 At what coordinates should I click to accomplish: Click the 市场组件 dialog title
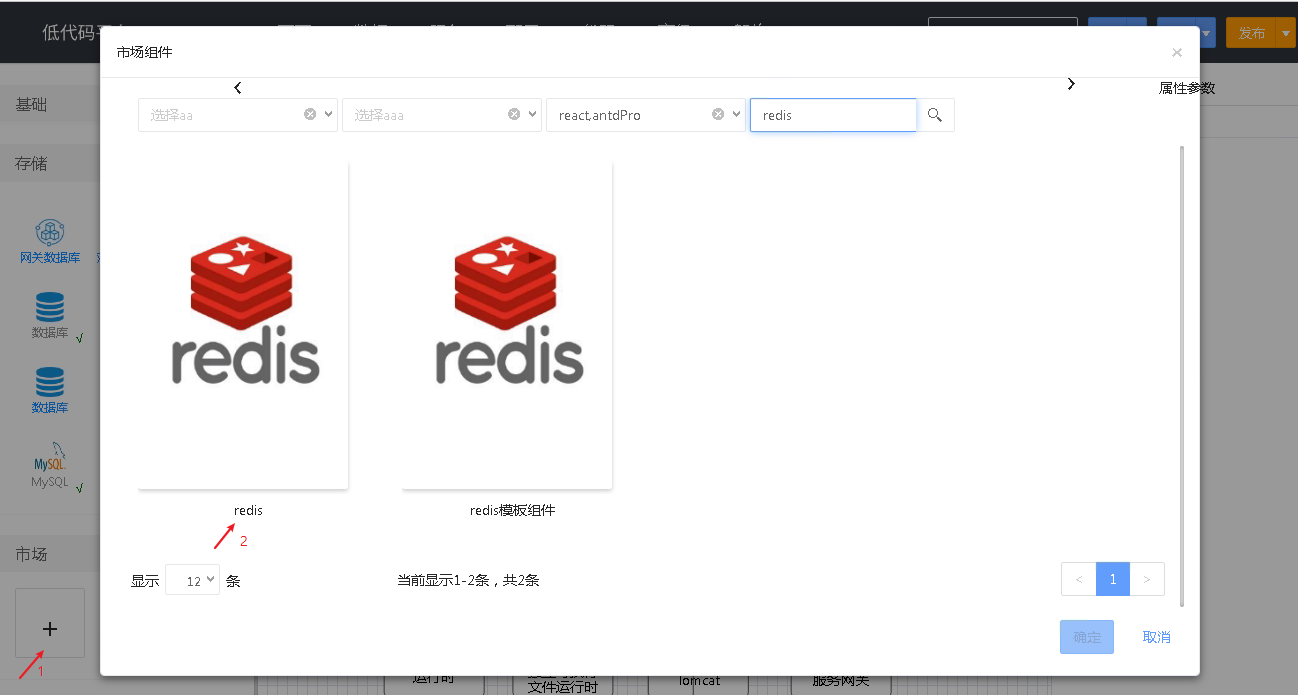click(144, 52)
